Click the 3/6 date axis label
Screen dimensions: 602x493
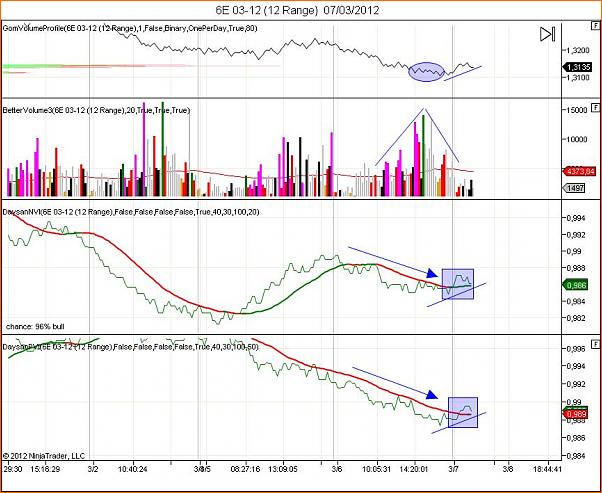click(x=337, y=469)
